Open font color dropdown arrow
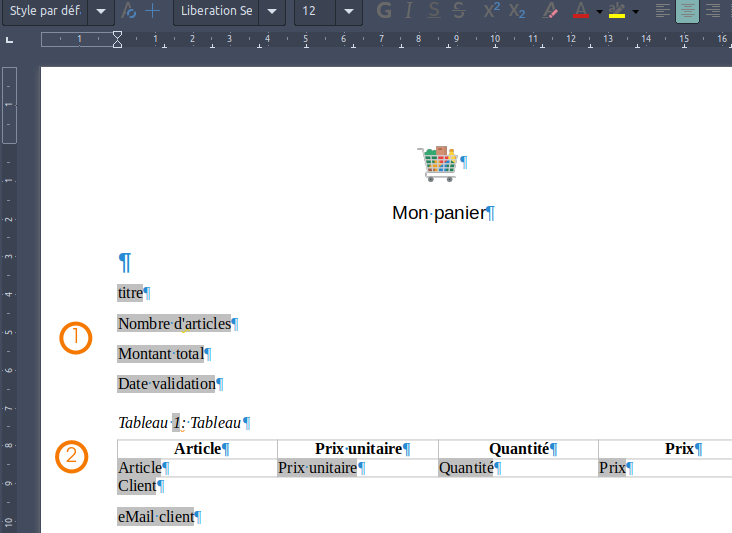 pyautogui.click(x=599, y=11)
